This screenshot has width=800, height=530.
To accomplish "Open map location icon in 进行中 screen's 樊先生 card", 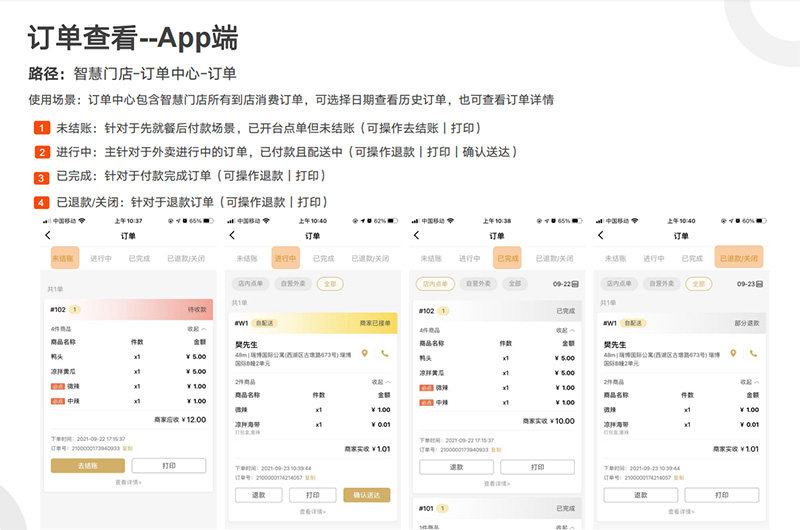I will pos(365,353).
